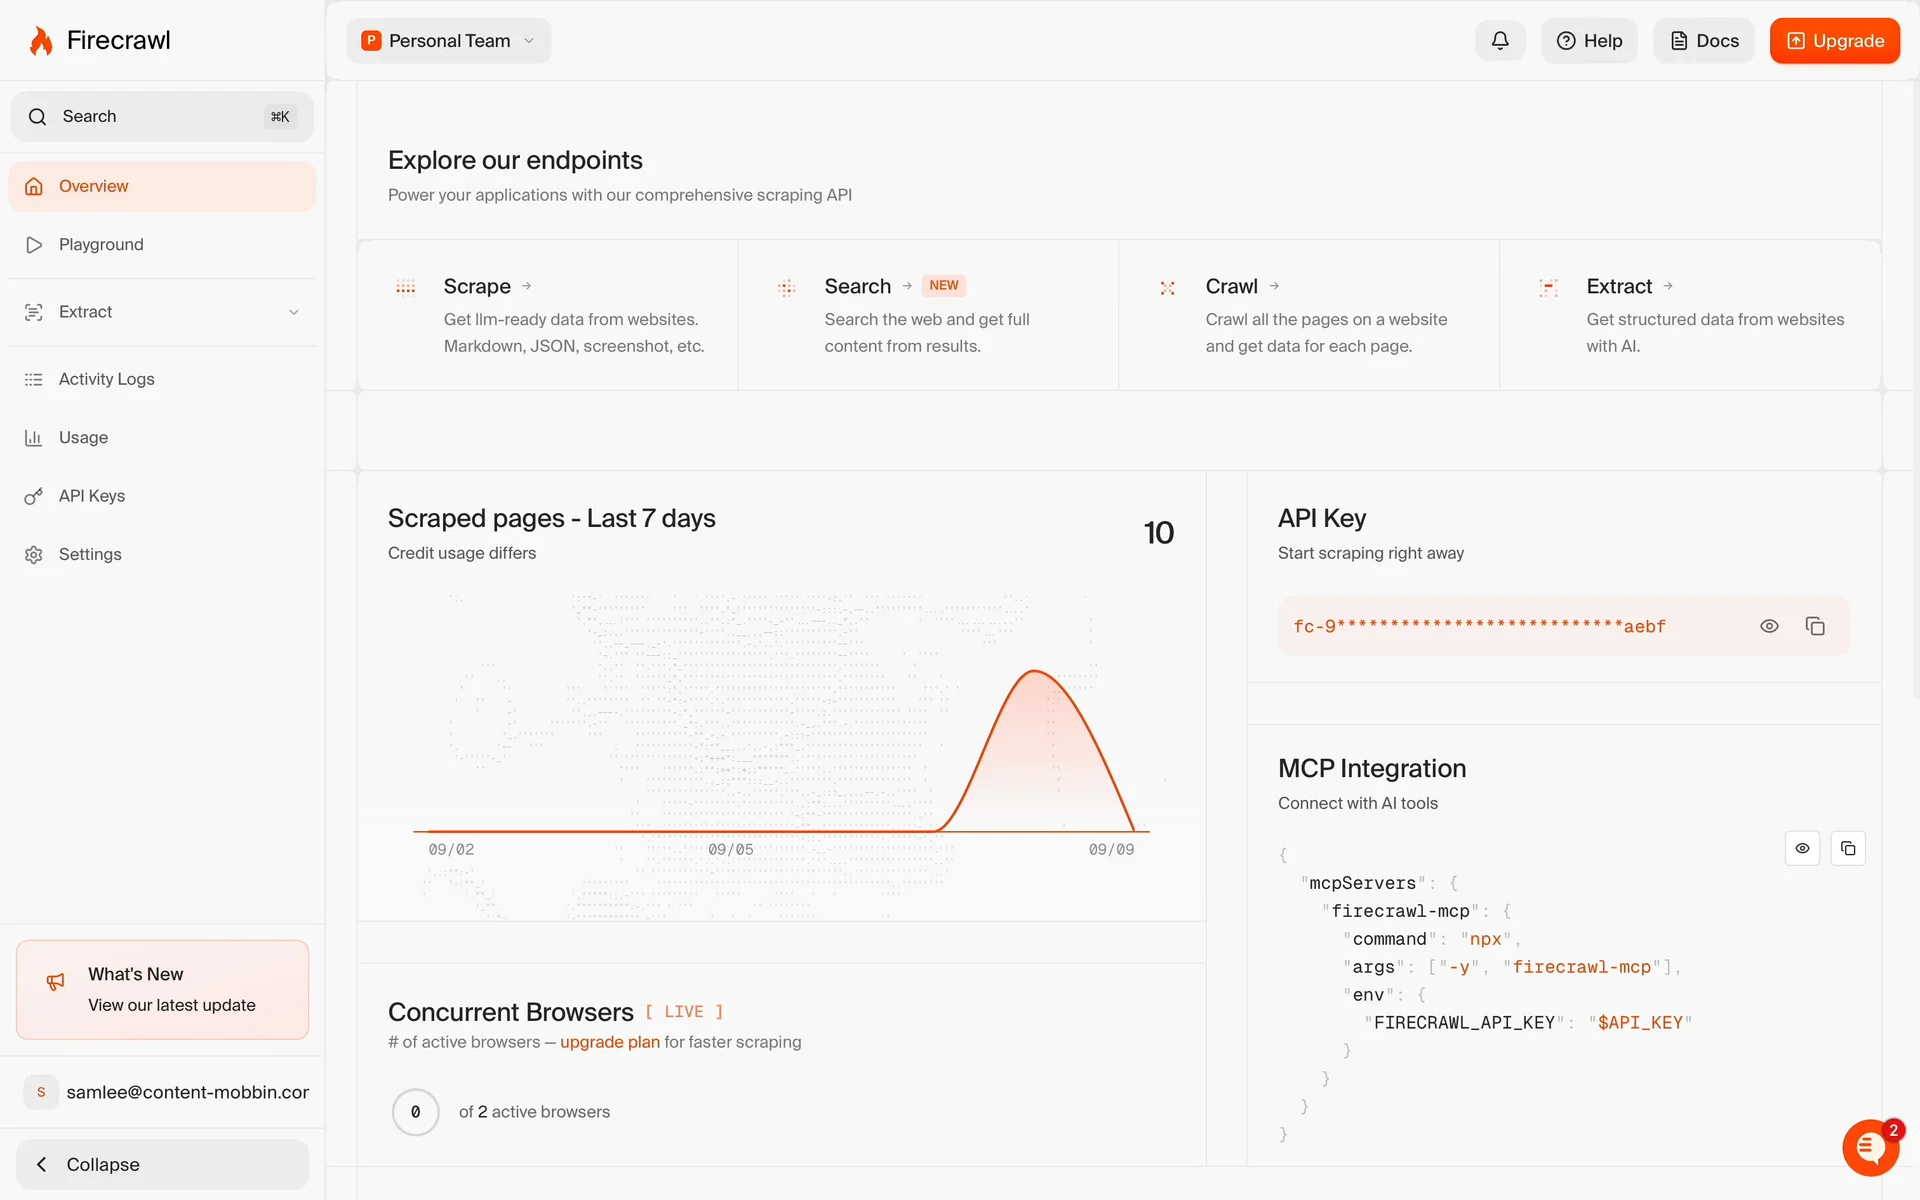Follow the 'upgrade plan' link
1920x1200 pixels.
click(609, 1042)
